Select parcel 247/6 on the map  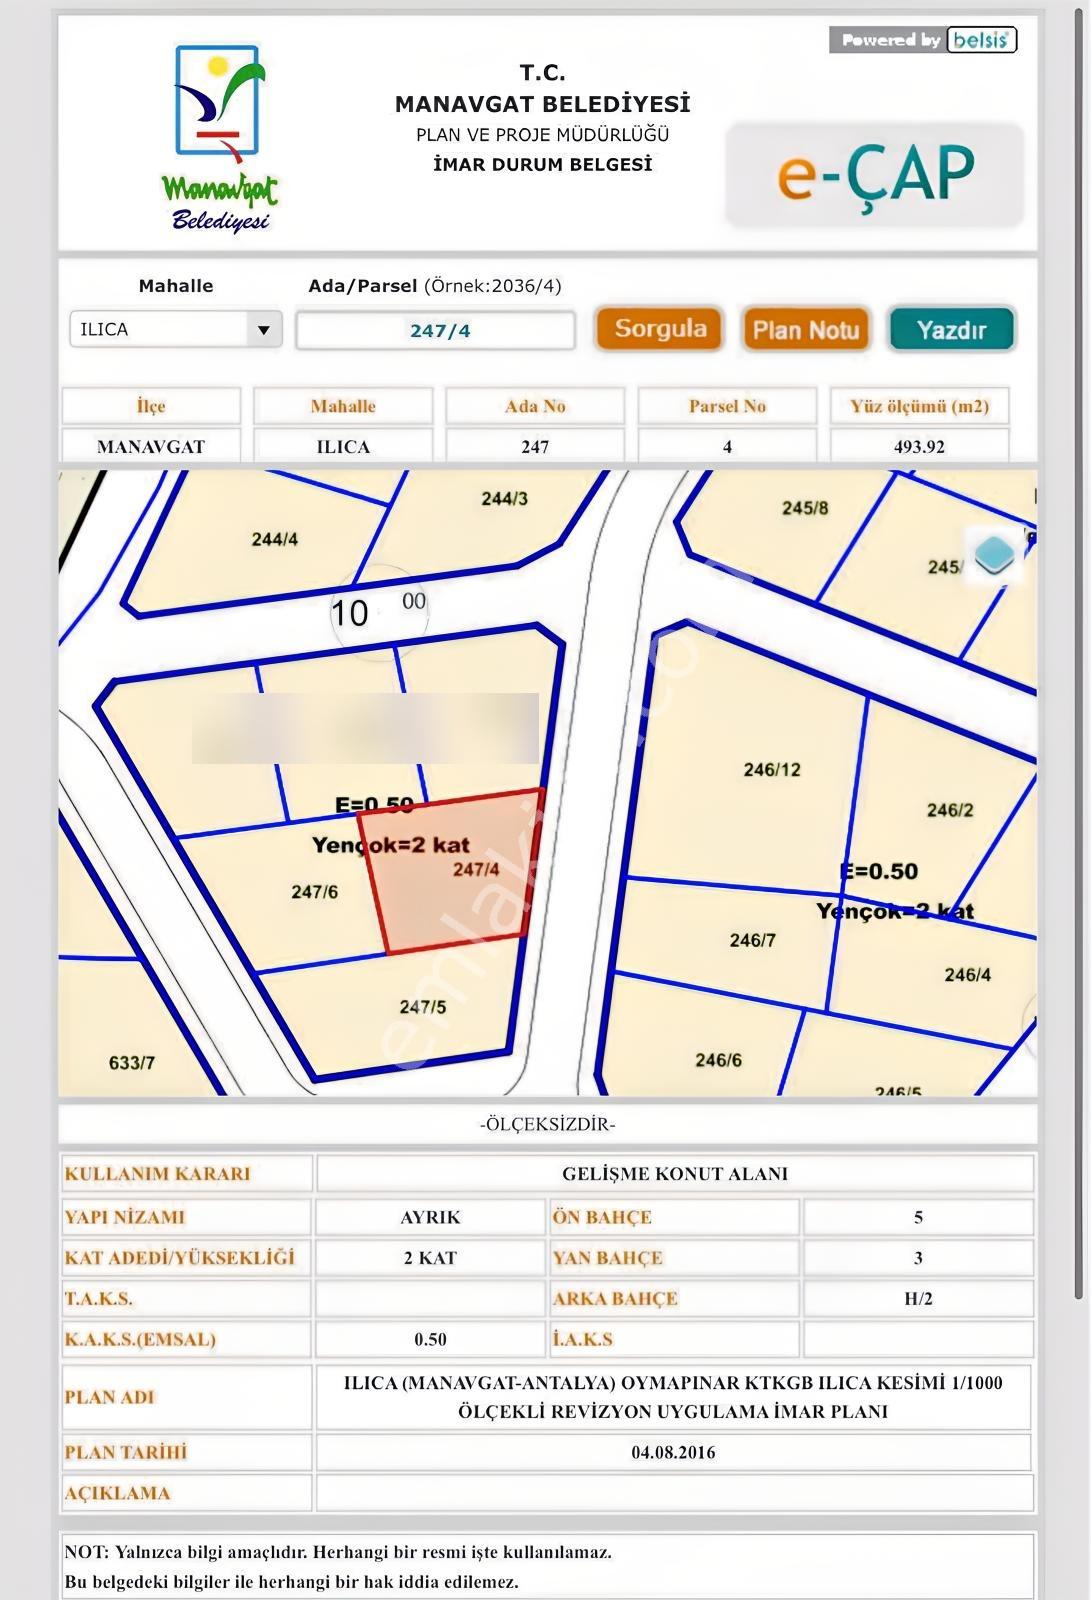pyautogui.click(x=314, y=892)
